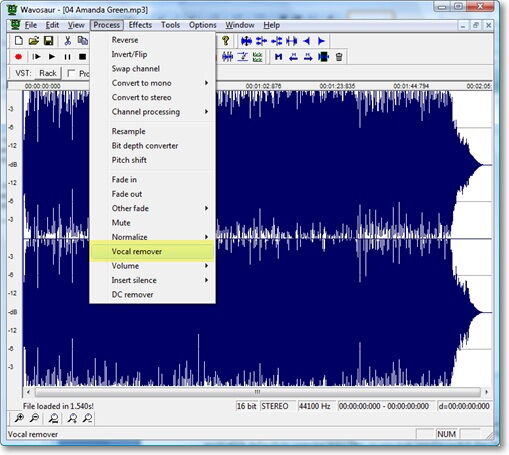Click the last magnifier zoom icon
Screen dimensions: 509x455
tap(87, 418)
